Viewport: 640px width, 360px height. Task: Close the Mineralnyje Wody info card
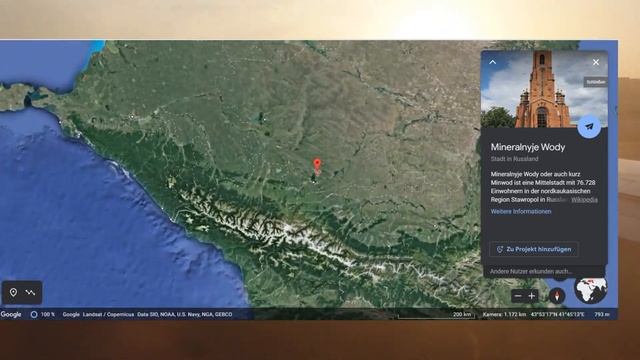click(596, 62)
